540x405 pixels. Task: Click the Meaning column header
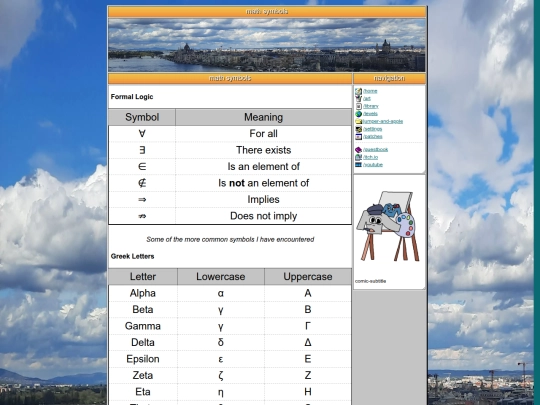pyautogui.click(x=263, y=117)
